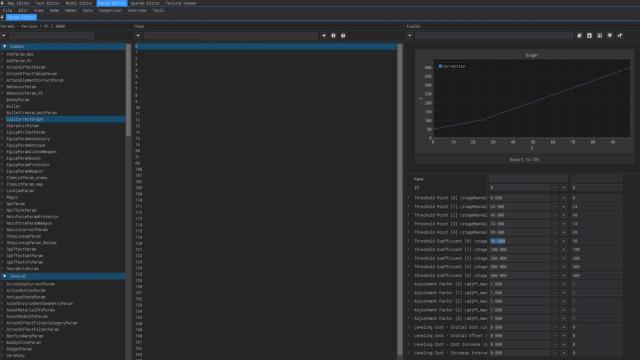Select SpEffectParam in the param list
The width and height of the screenshot is (640, 360).
(x=21, y=249)
